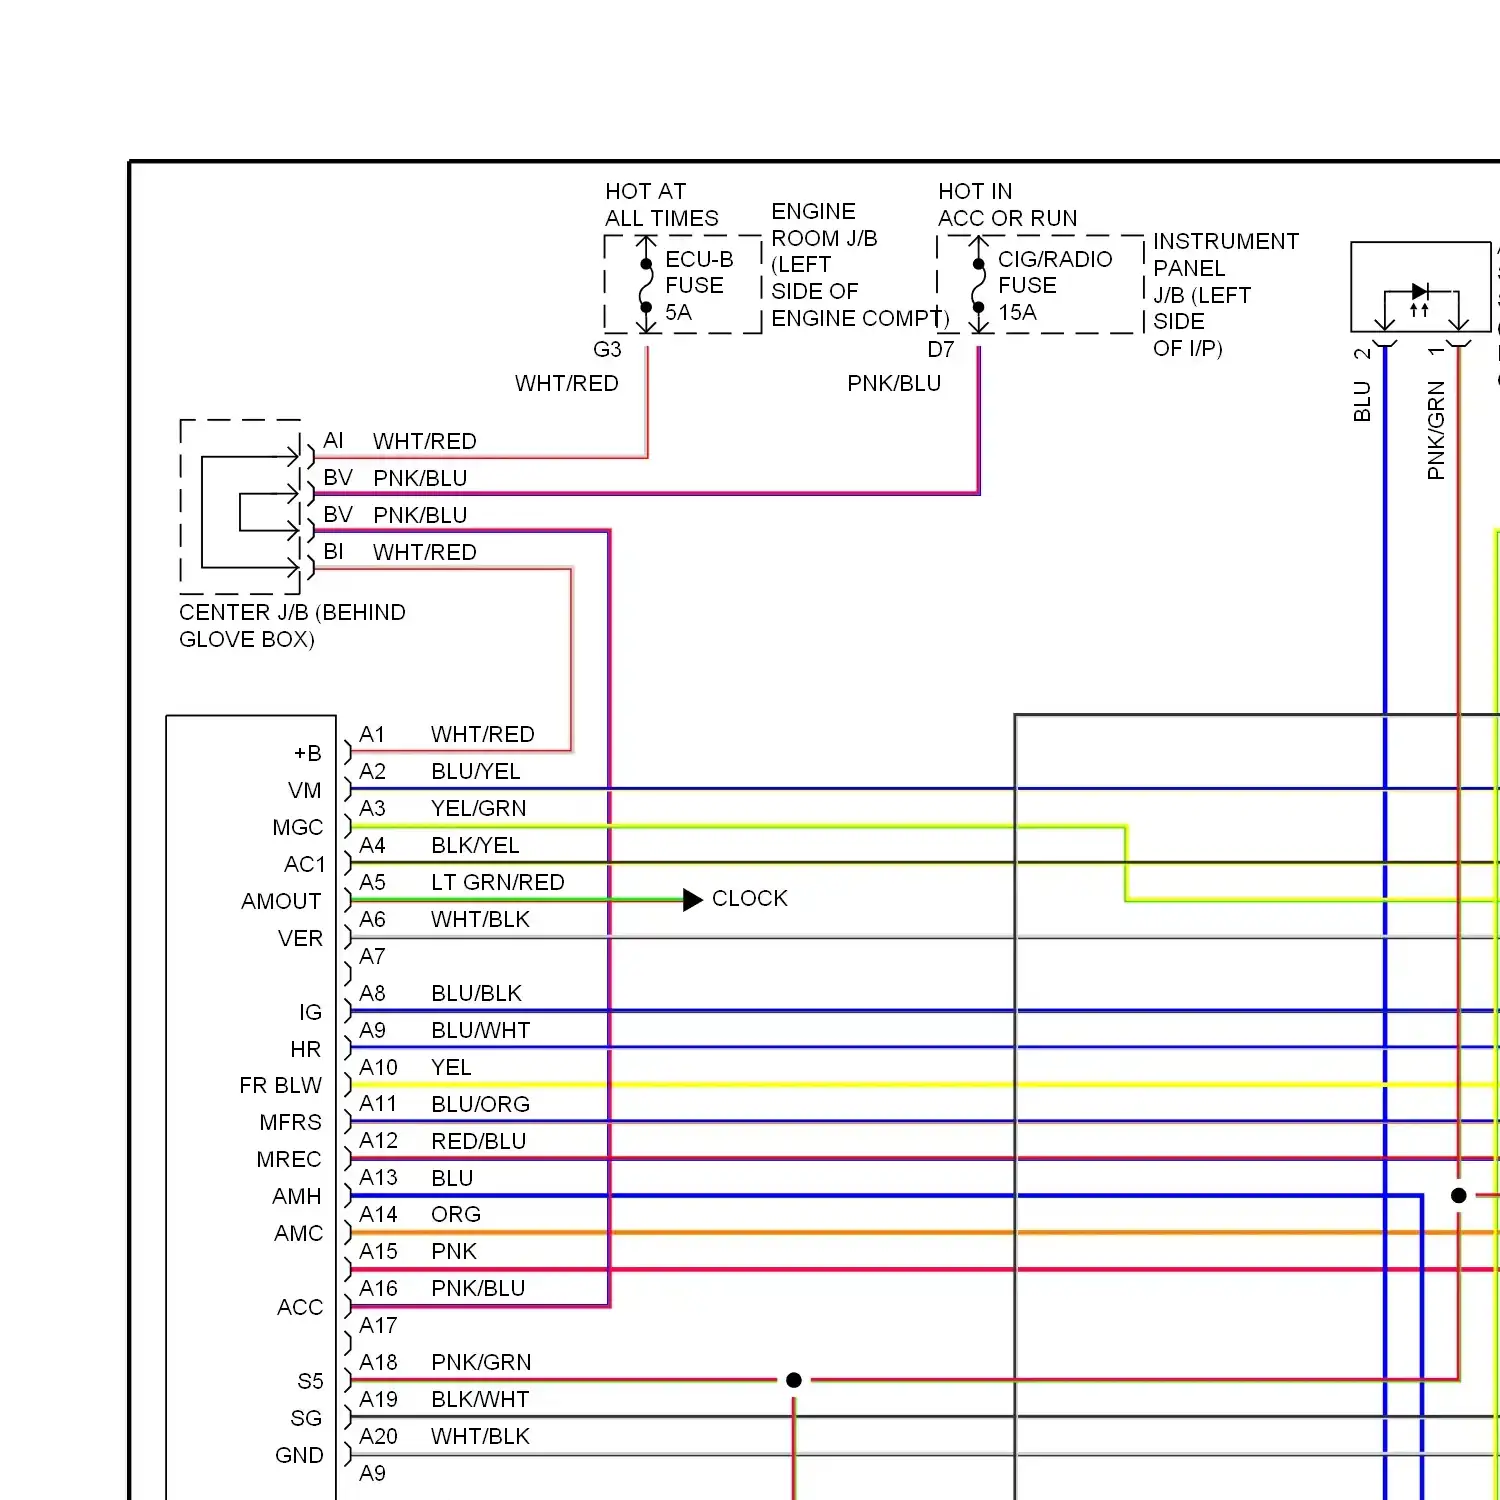This screenshot has height=1500, width=1500.
Task: Select the CENTER J/B (BEHIND GLOVE BOX) caption
Action: (x=292, y=626)
